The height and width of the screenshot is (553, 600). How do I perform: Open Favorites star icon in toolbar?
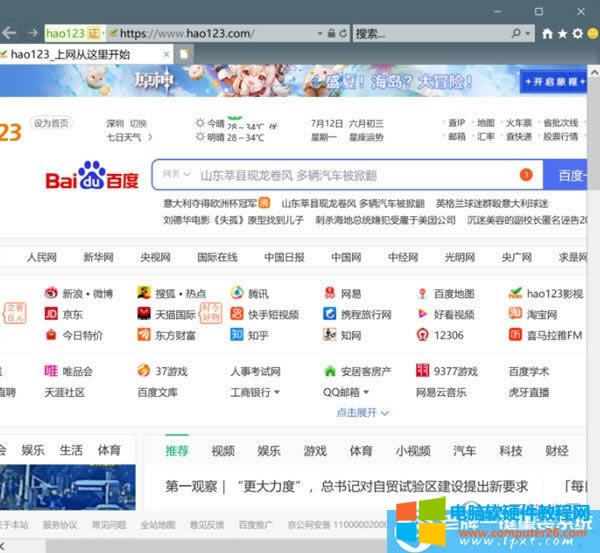point(561,33)
